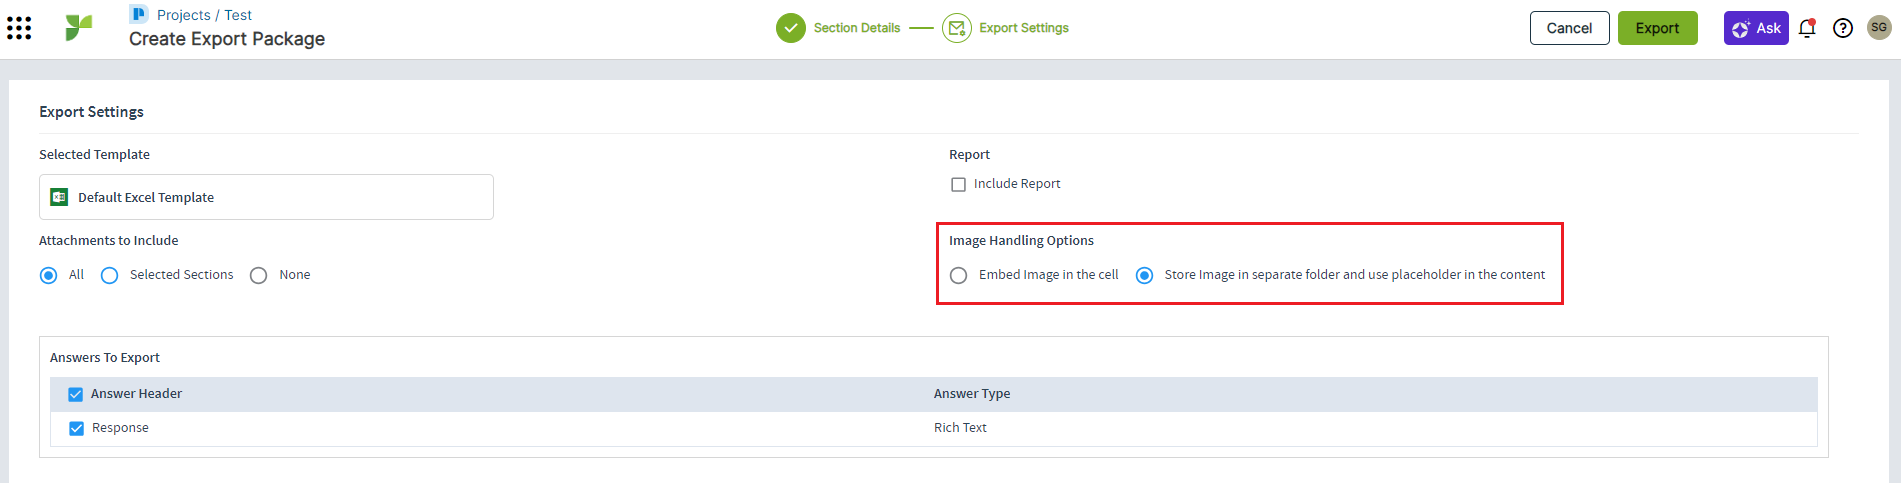1901x483 pixels.
Task: Click the Excel icon in Default Excel Template
Action: pyautogui.click(x=59, y=197)
